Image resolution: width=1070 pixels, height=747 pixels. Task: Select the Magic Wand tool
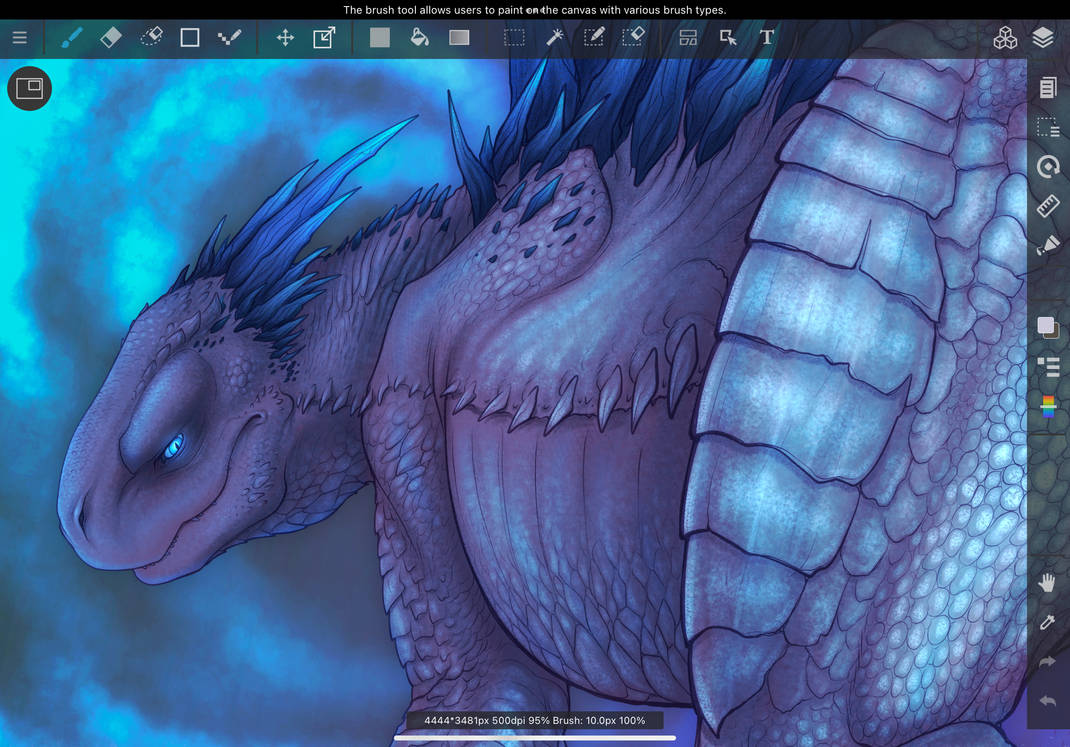(554, 38)
